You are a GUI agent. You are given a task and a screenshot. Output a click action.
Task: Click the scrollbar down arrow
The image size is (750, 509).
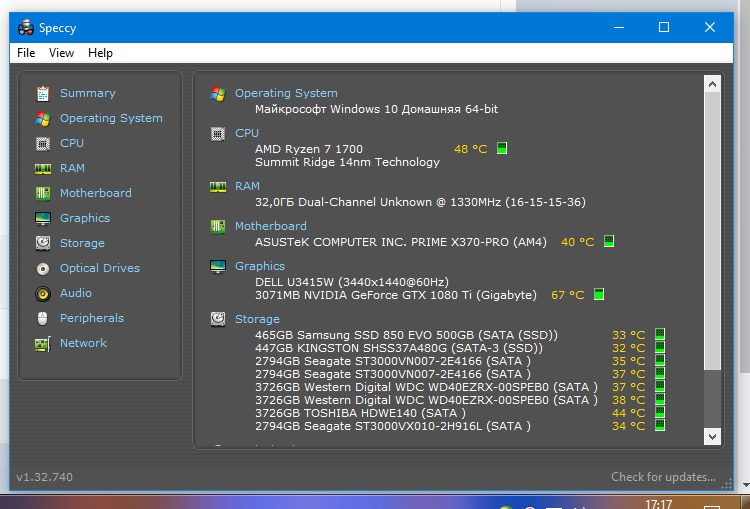pyautogui.click(x=712, y=436)
